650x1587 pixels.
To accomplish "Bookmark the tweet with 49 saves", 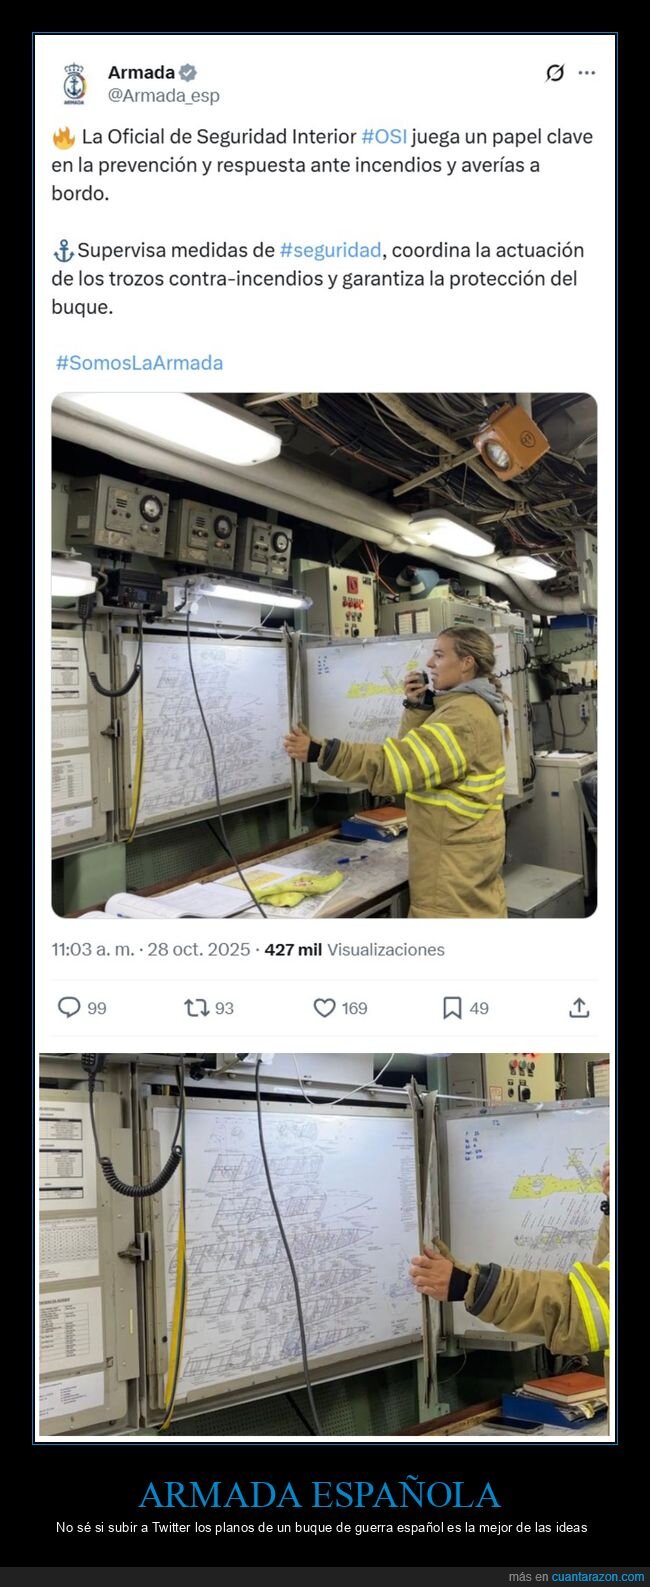I will pyautogui.click(x=452, y=1008).
